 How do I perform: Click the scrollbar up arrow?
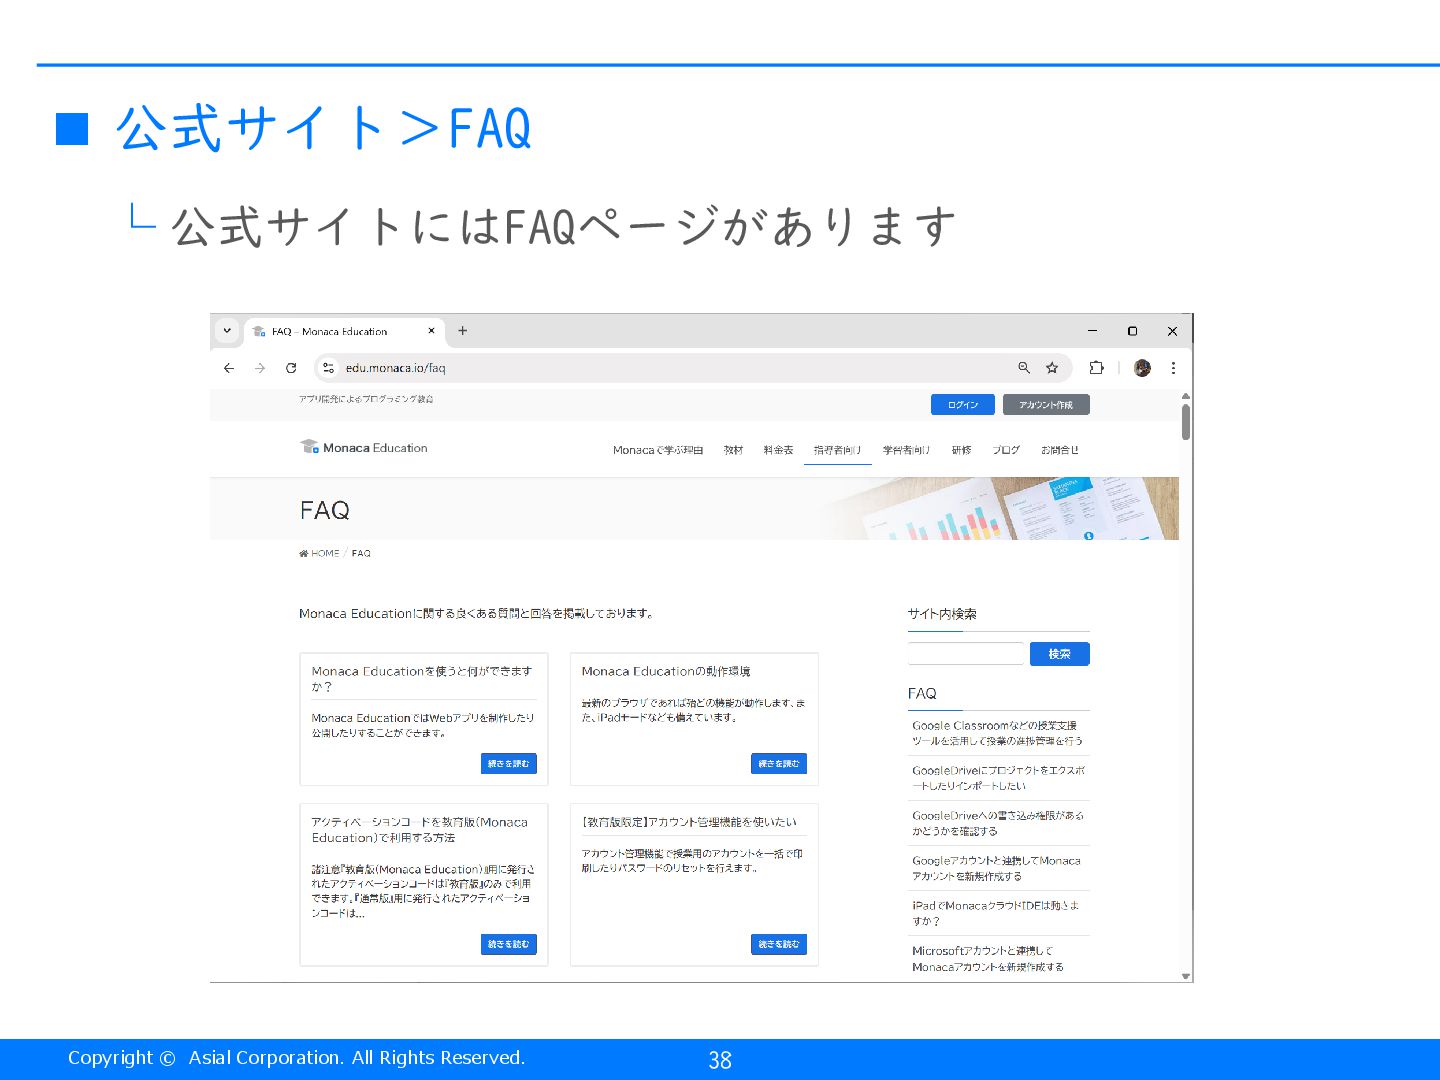1186,397
